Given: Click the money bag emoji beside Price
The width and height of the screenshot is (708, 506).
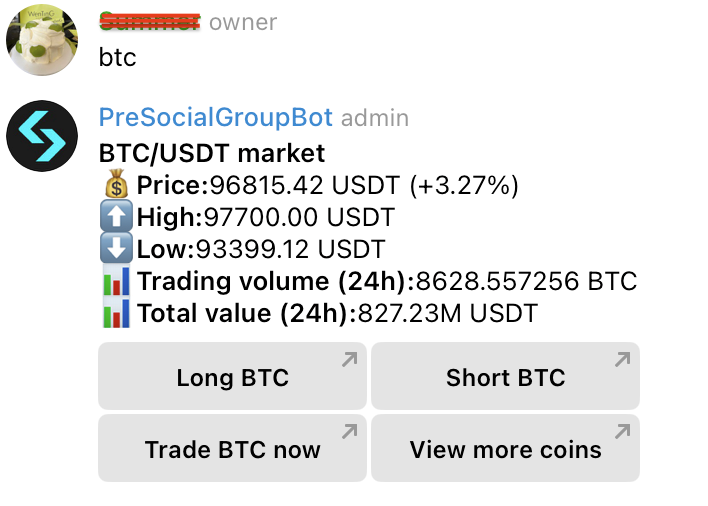Looking at the screenshot, I should 116,184.
